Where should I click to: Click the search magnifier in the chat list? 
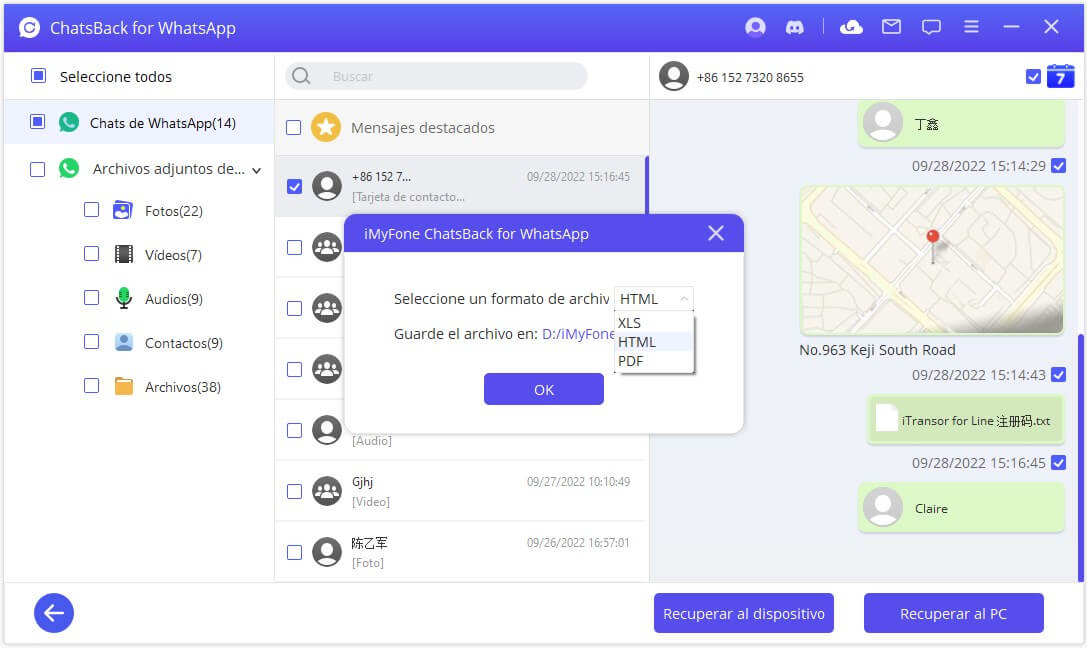coord(300,76)
